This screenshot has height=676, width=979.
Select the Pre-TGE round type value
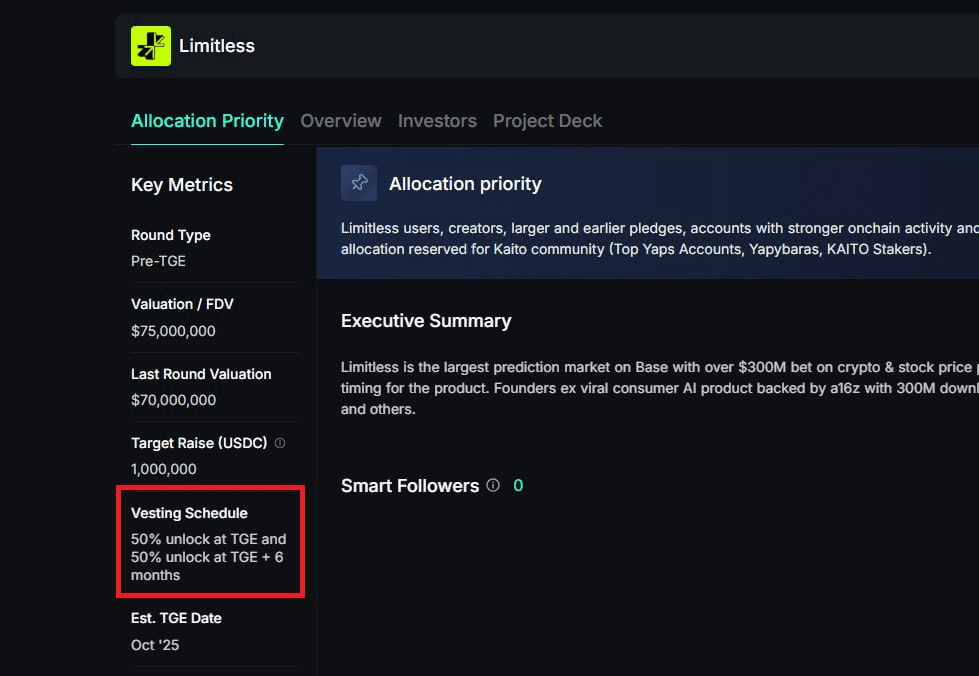pos(158,261)
